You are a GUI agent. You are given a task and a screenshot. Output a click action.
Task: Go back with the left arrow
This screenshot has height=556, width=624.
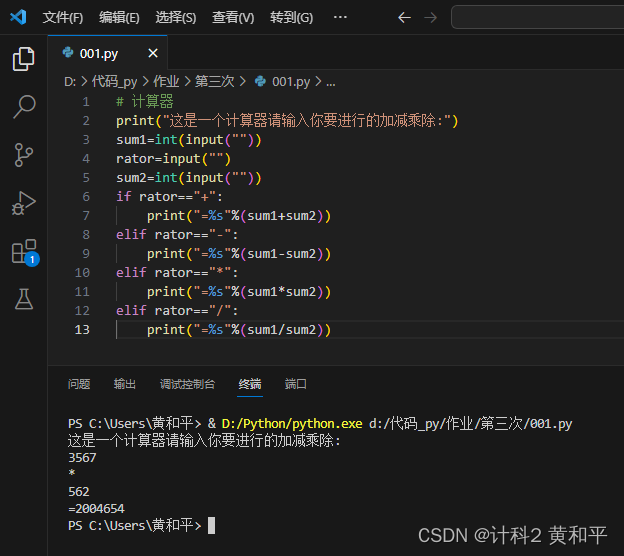point(404,18)
